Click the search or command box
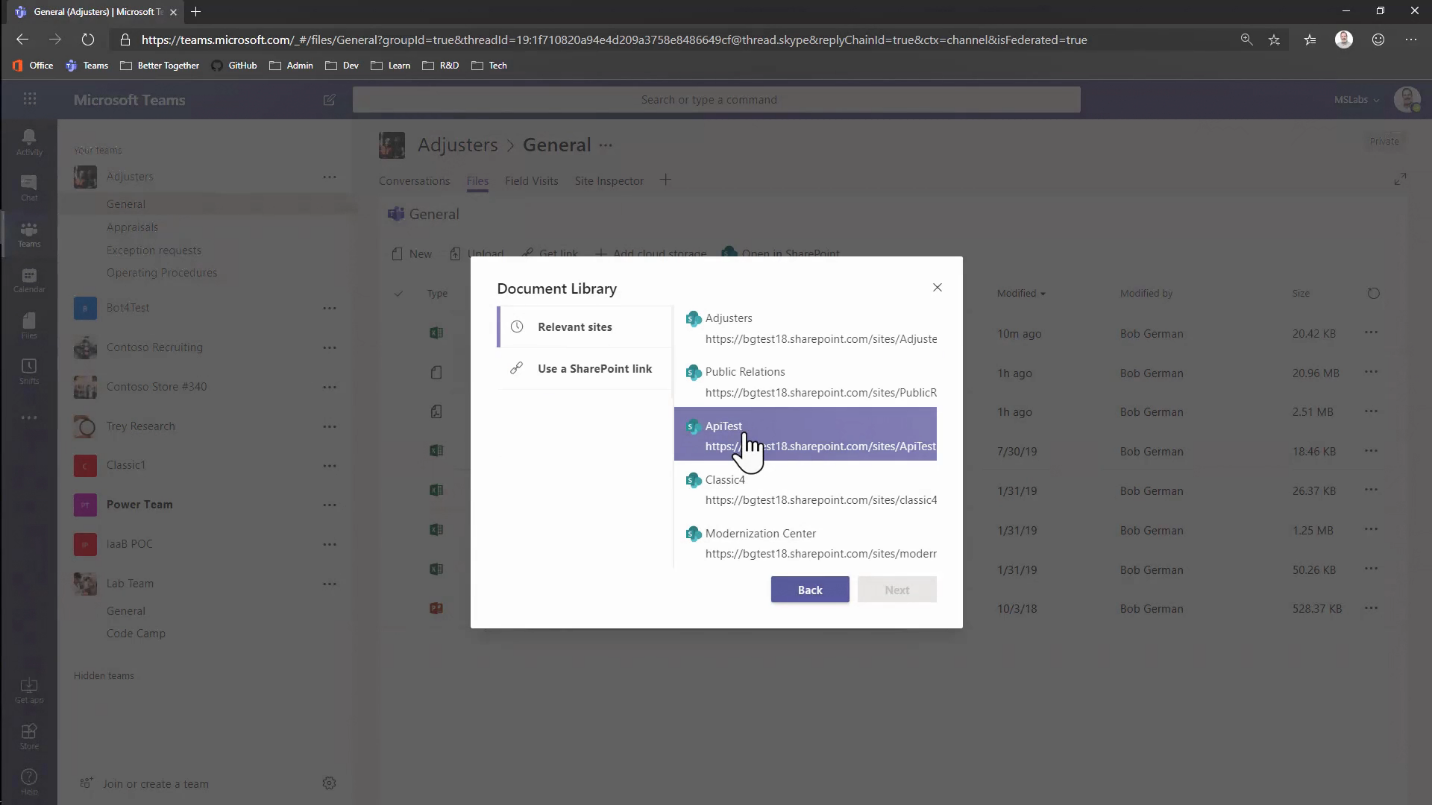 (716, 99)
